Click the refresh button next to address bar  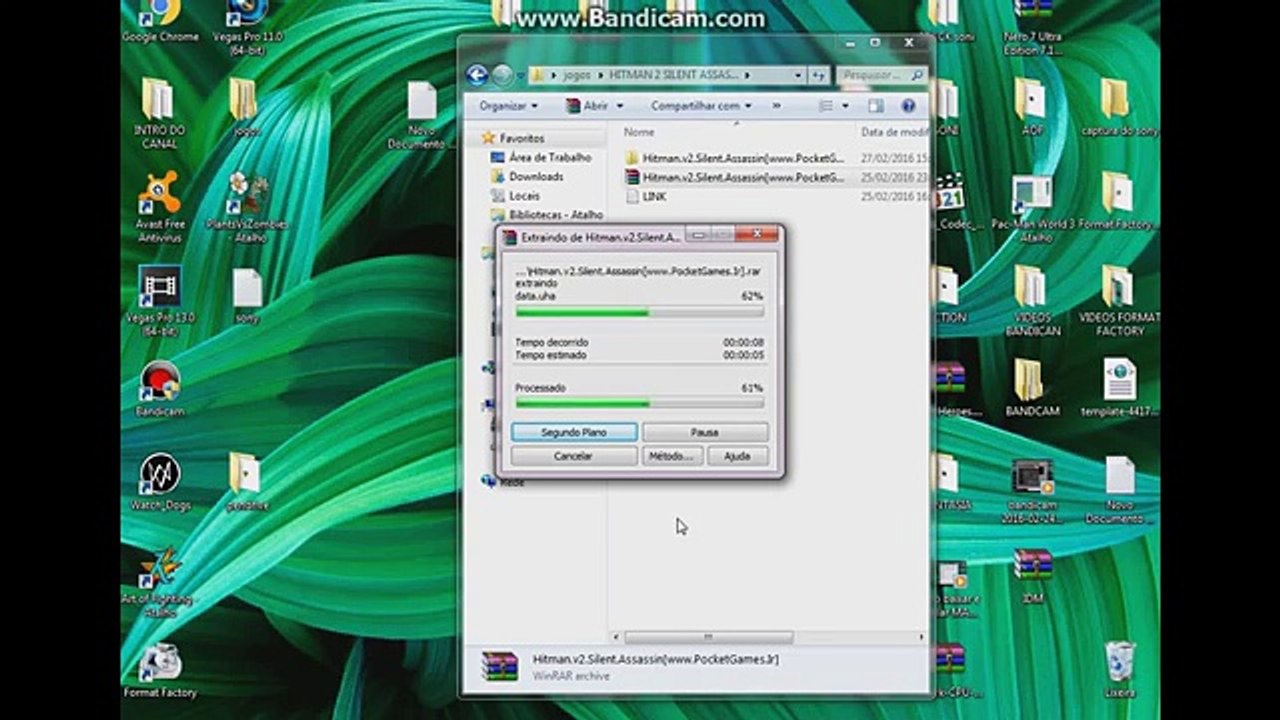coord(819,75)
